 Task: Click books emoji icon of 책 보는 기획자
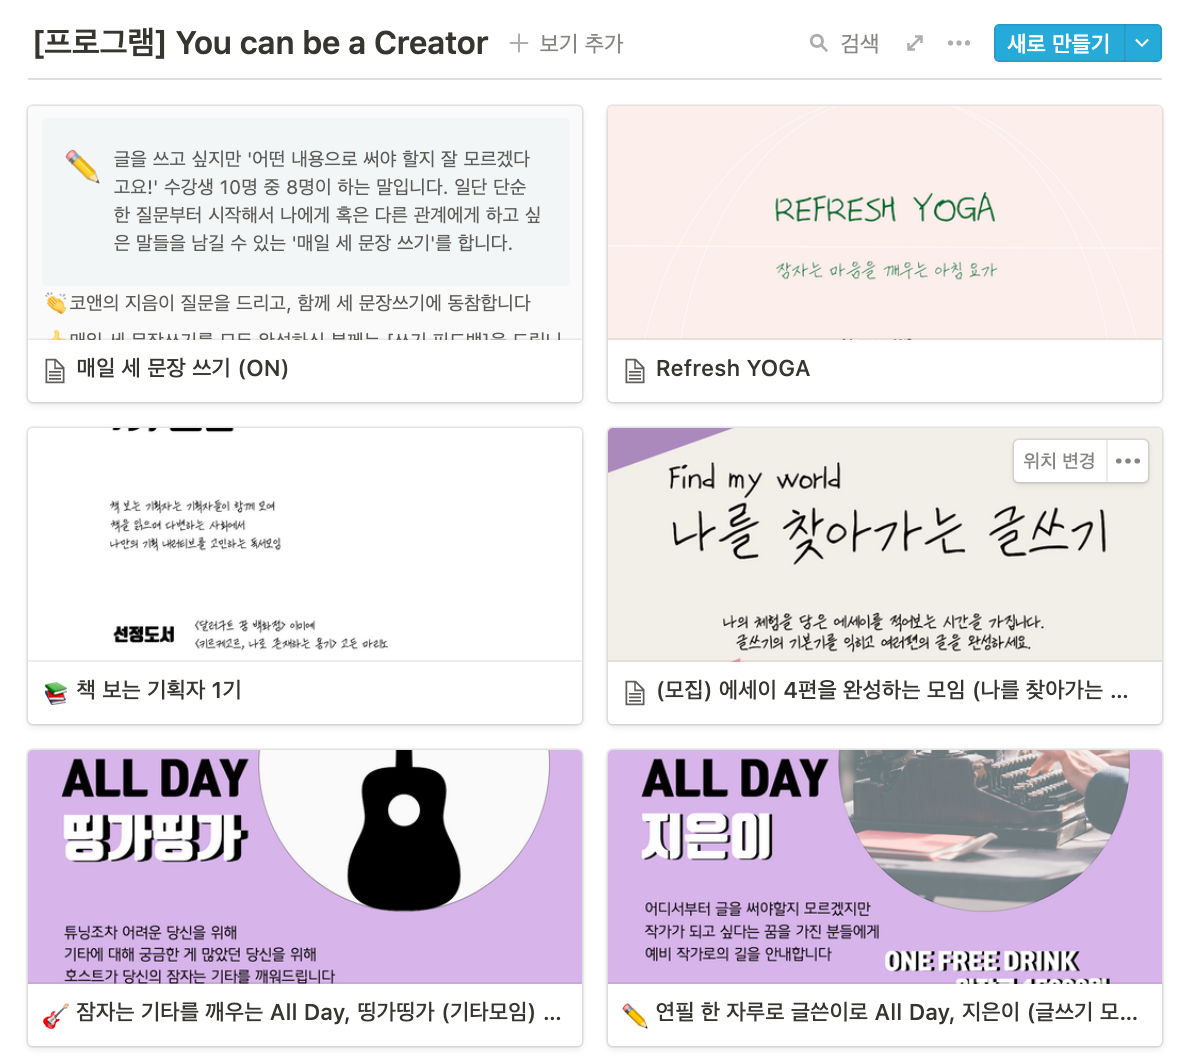click(55, 692)
